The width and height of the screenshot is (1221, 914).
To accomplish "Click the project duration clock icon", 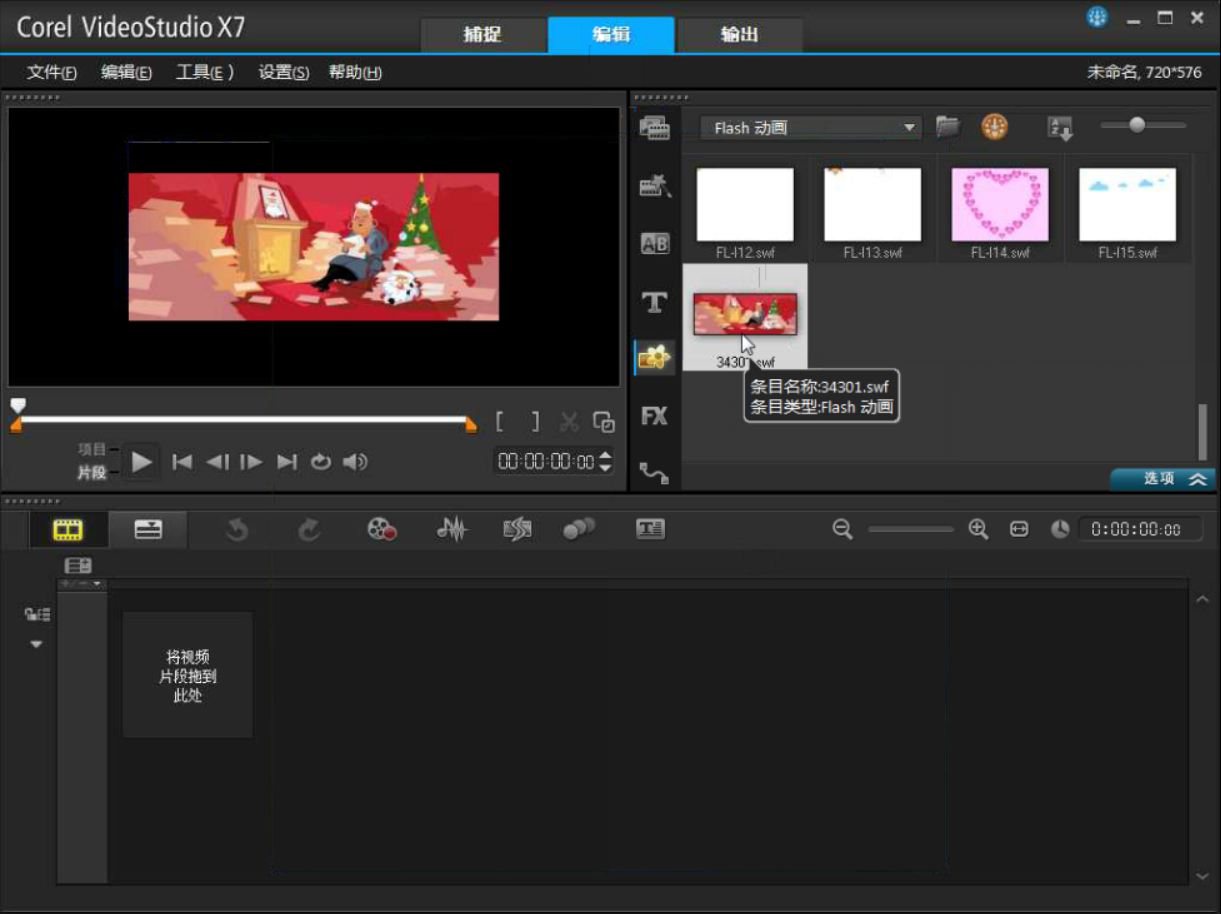I will [1060, 530].
